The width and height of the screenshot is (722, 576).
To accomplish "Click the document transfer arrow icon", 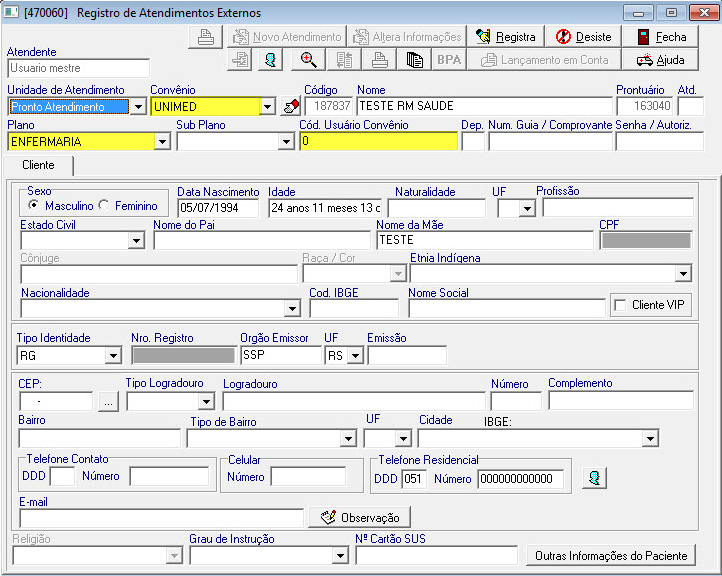I will tap(240, 60).
